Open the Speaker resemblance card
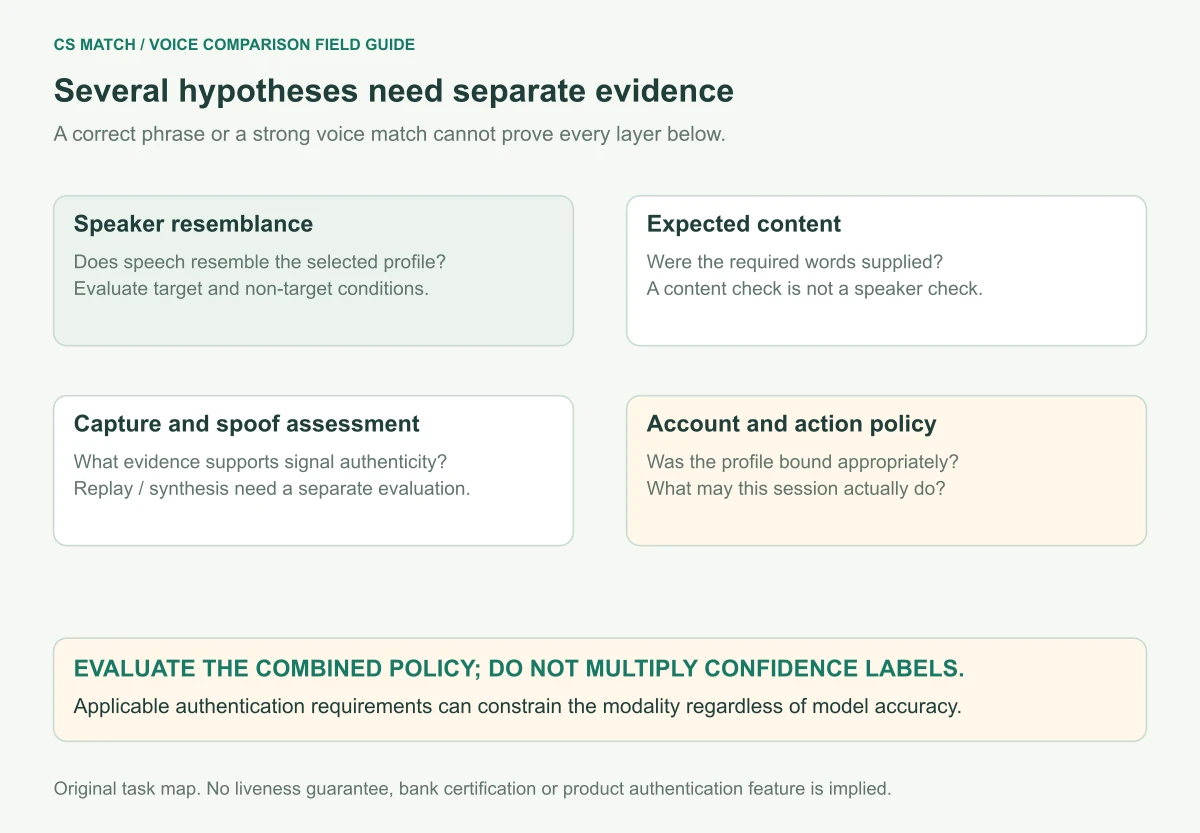 pyautogui.click(x=313, y=271)
